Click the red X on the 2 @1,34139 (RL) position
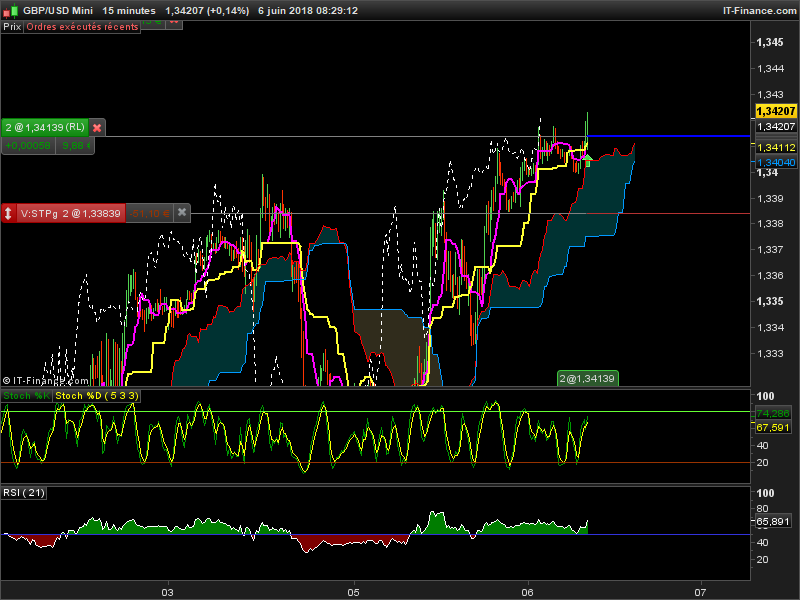The image size is (800, 600). [97, 128]
